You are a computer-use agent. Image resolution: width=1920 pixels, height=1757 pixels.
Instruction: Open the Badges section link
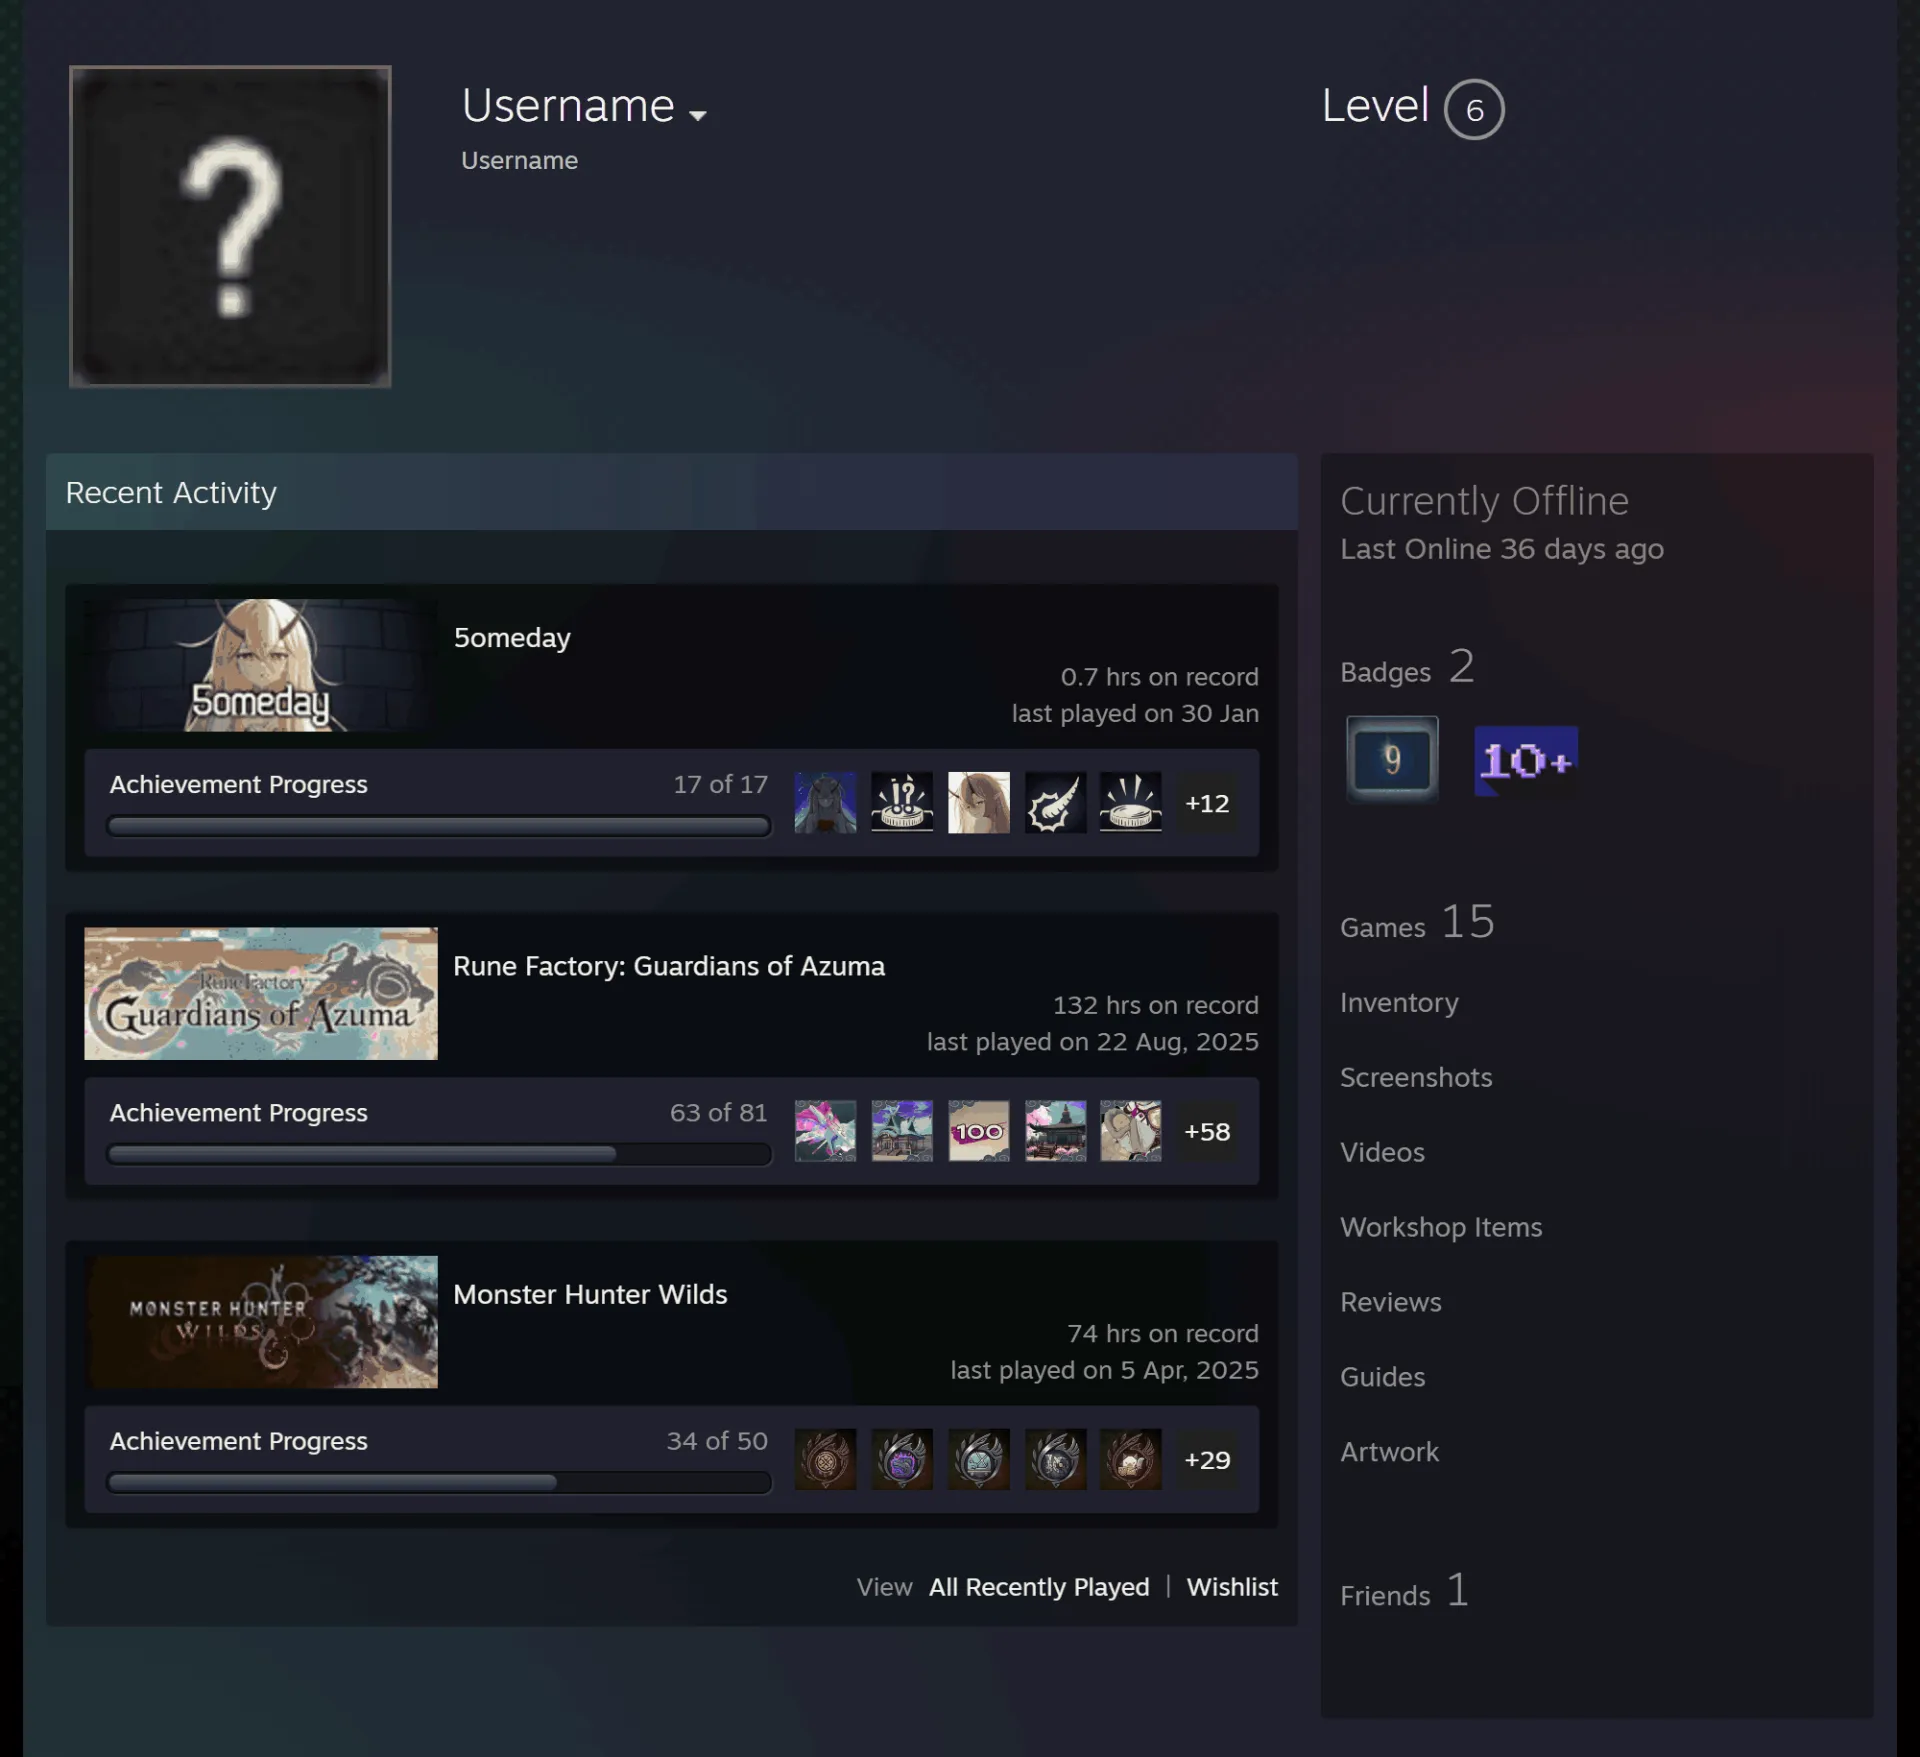pos(1407,667)
